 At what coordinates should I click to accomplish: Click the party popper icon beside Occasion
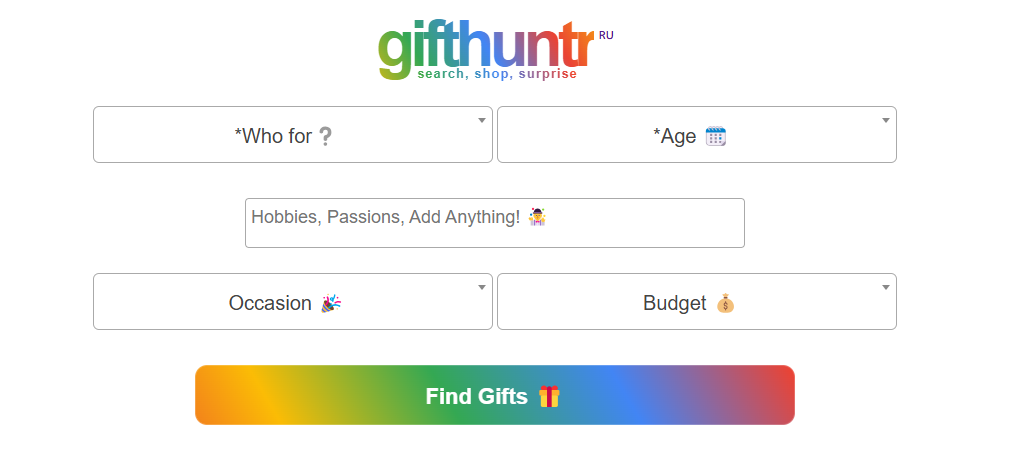coord(331,303)
